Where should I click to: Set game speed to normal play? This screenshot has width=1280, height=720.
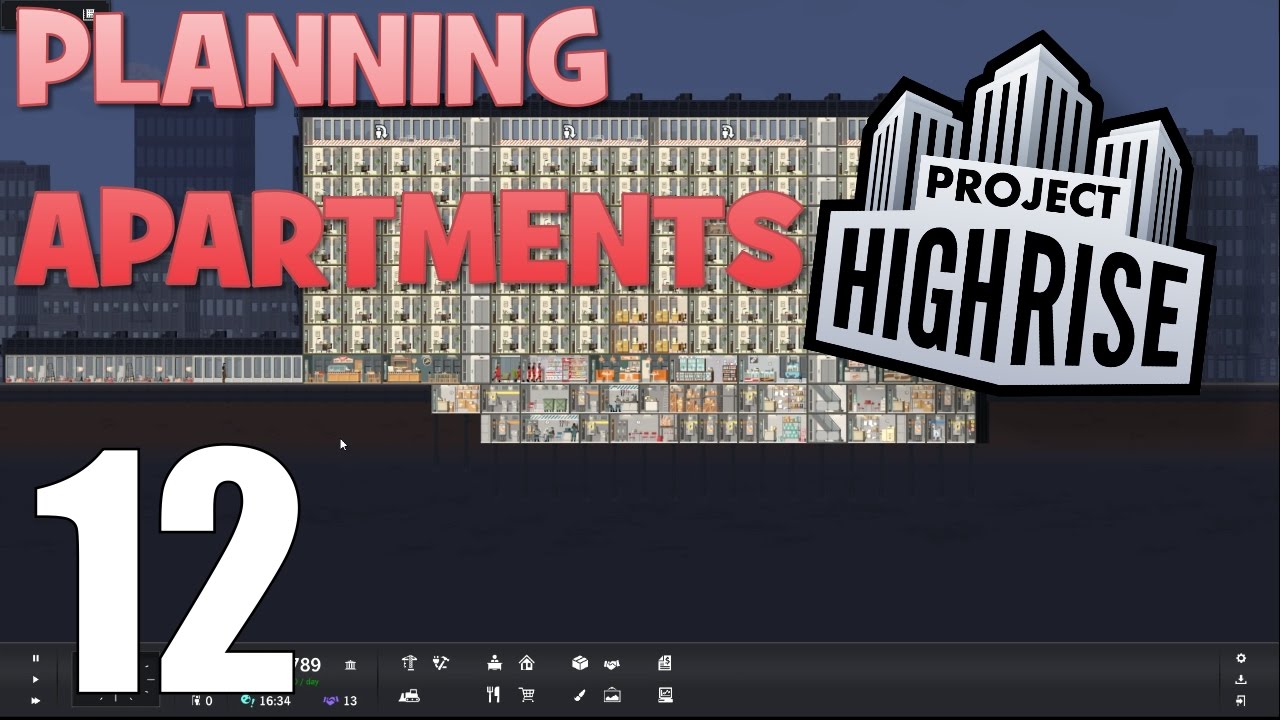tap(35, 680)
